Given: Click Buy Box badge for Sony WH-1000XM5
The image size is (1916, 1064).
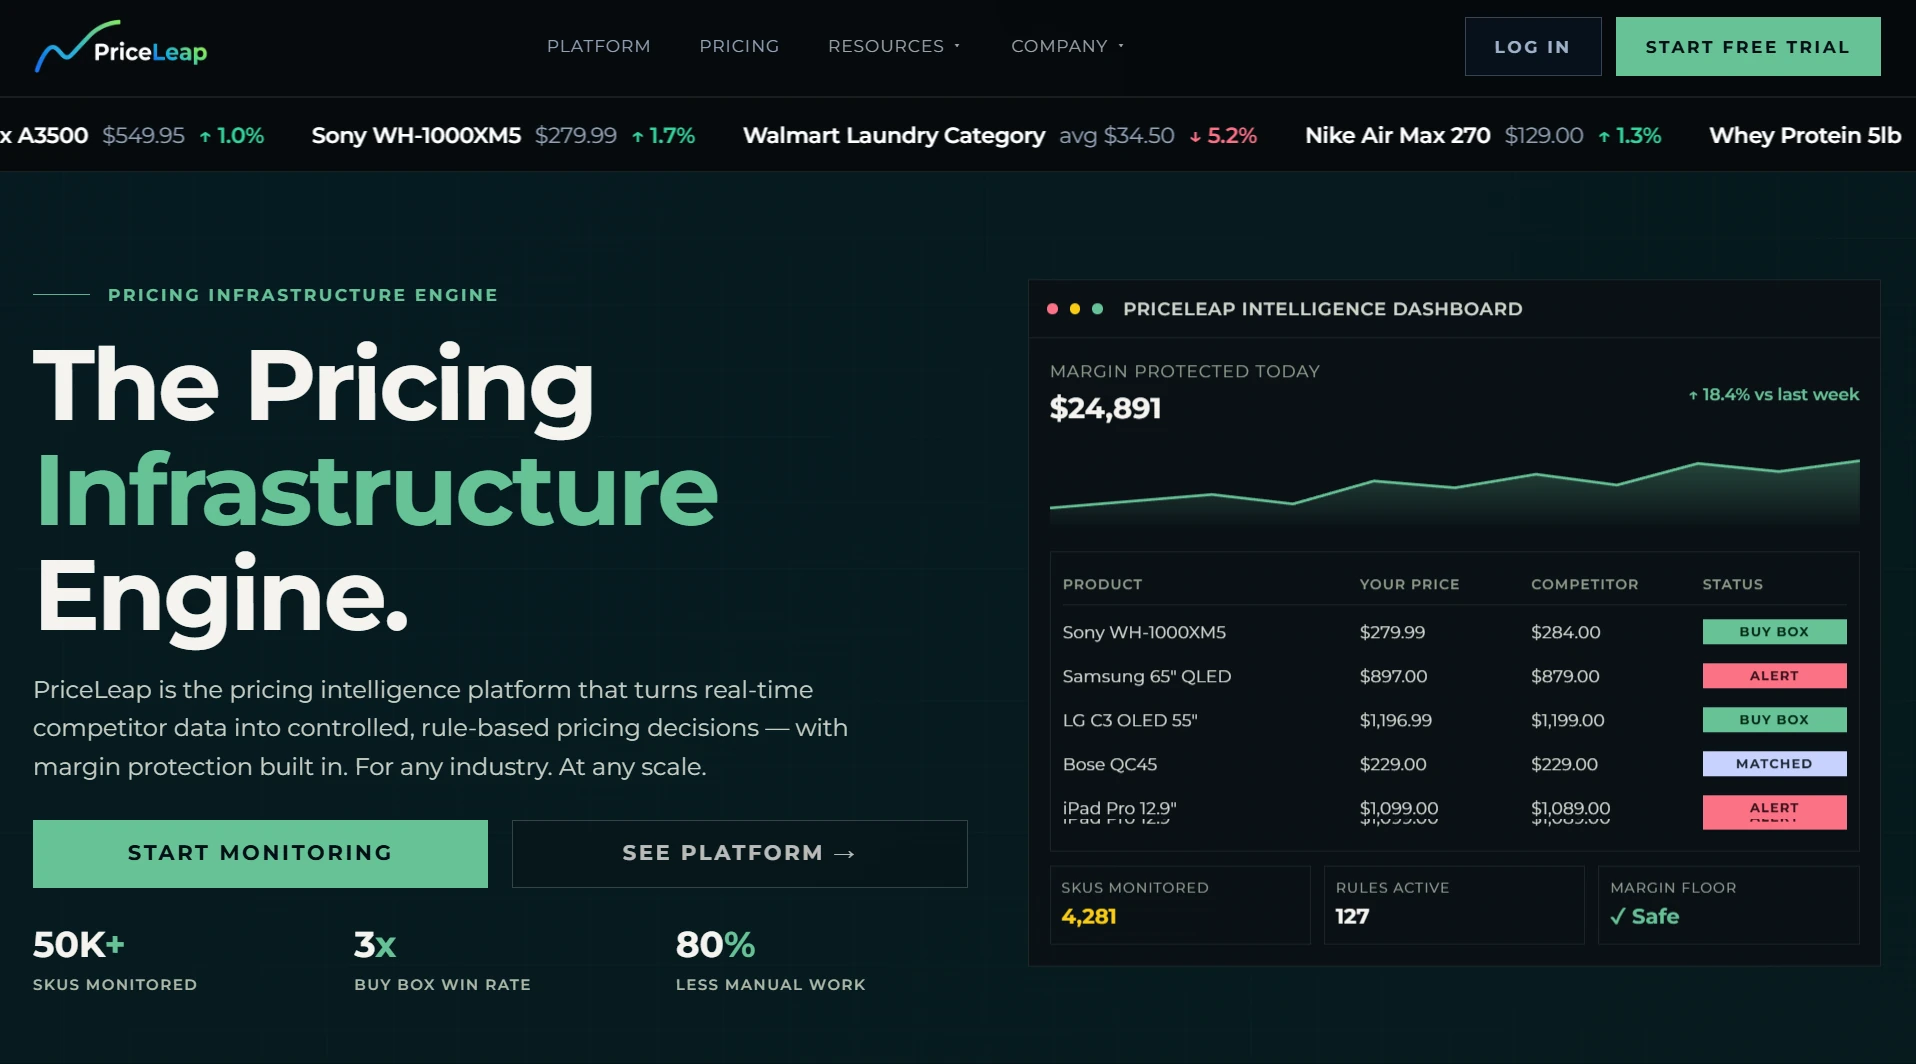Looking at the screenshot, I should (x=1774, y=632).
